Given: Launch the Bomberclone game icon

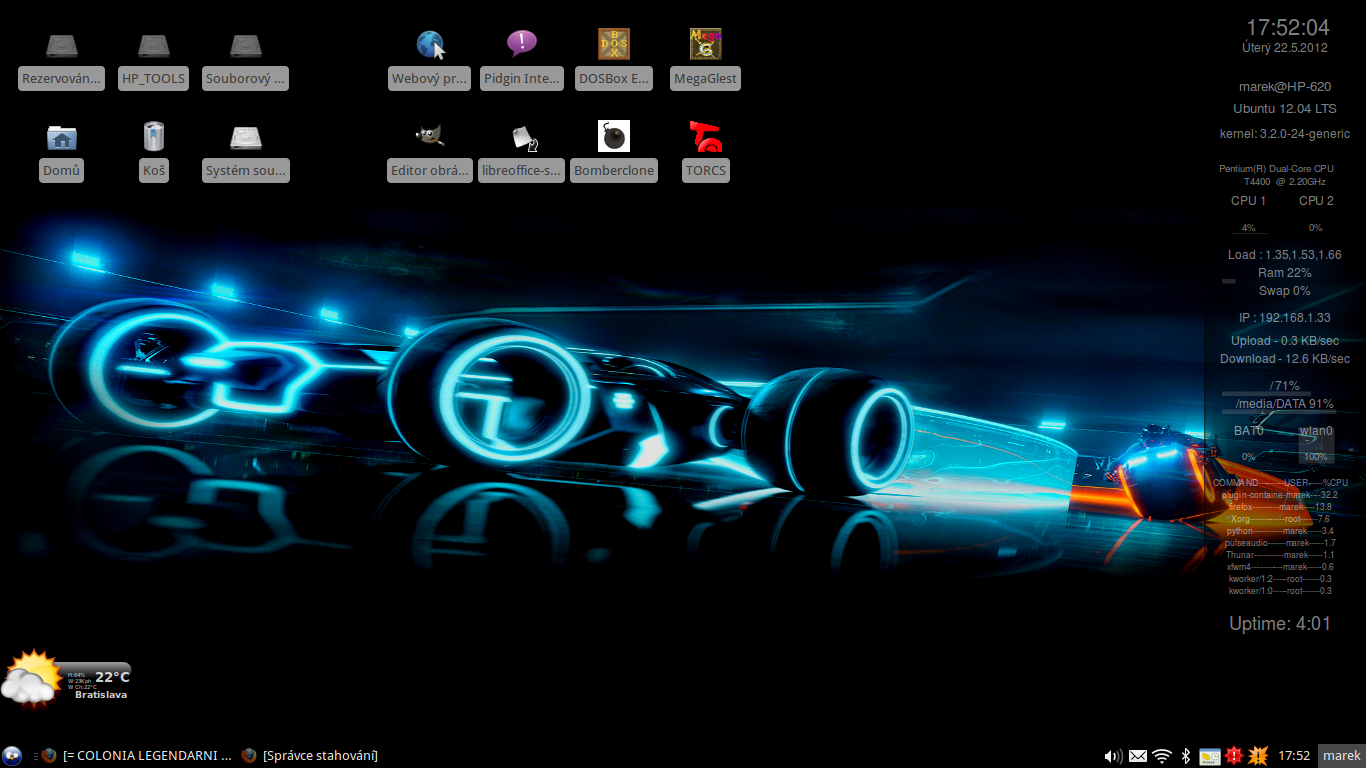Looking at the screenshot, I should (613, 136).
